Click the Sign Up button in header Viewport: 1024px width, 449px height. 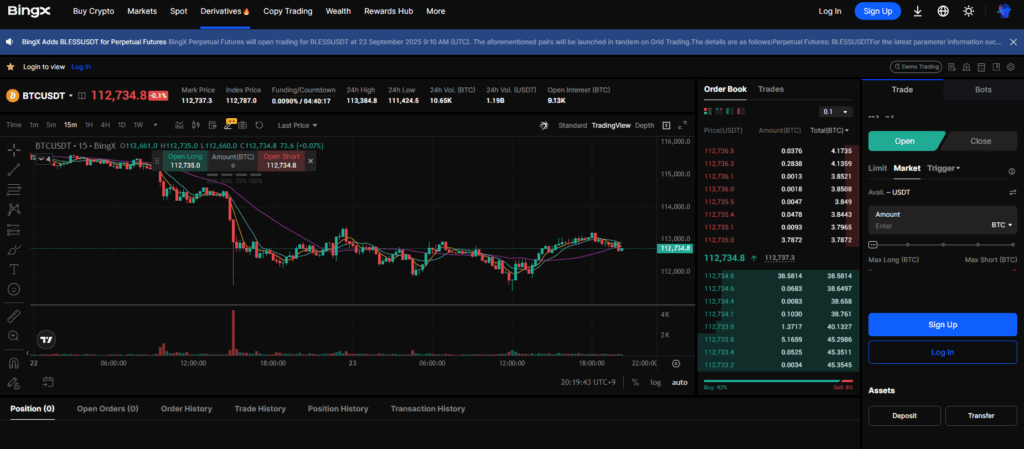coord(877,11)
